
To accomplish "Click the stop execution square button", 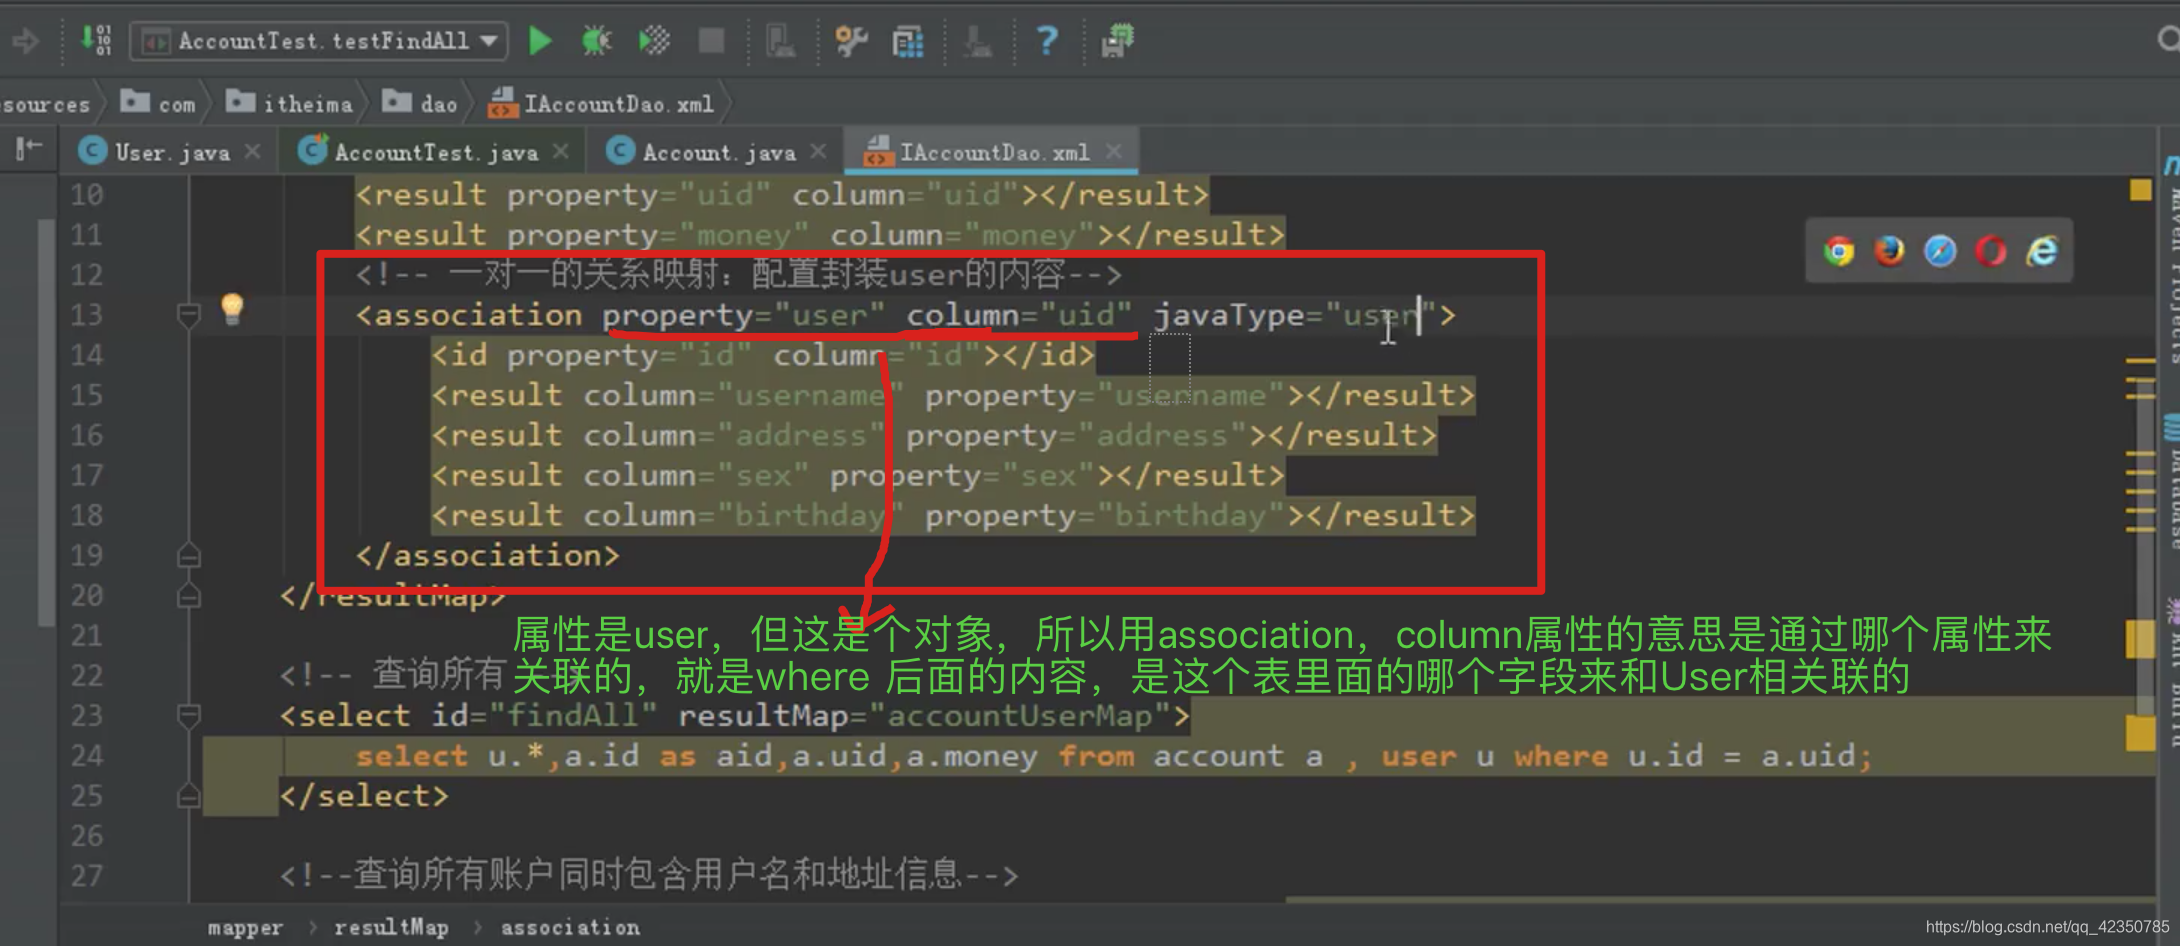I will (711, 41).
